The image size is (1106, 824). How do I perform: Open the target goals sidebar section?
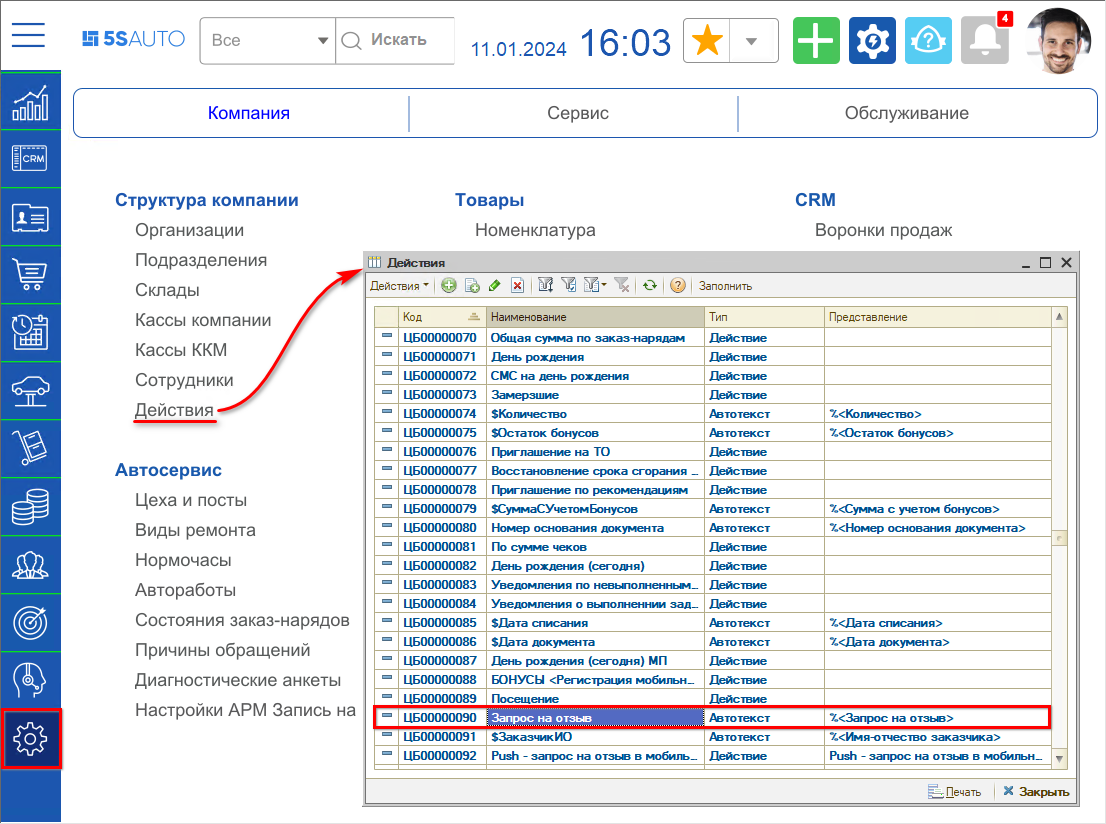[30, 622]
